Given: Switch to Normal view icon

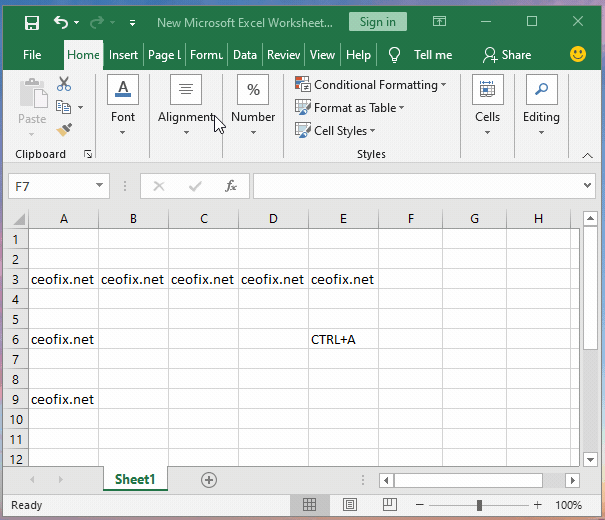Looking at the screenshot, I should [x=309, y=505].
